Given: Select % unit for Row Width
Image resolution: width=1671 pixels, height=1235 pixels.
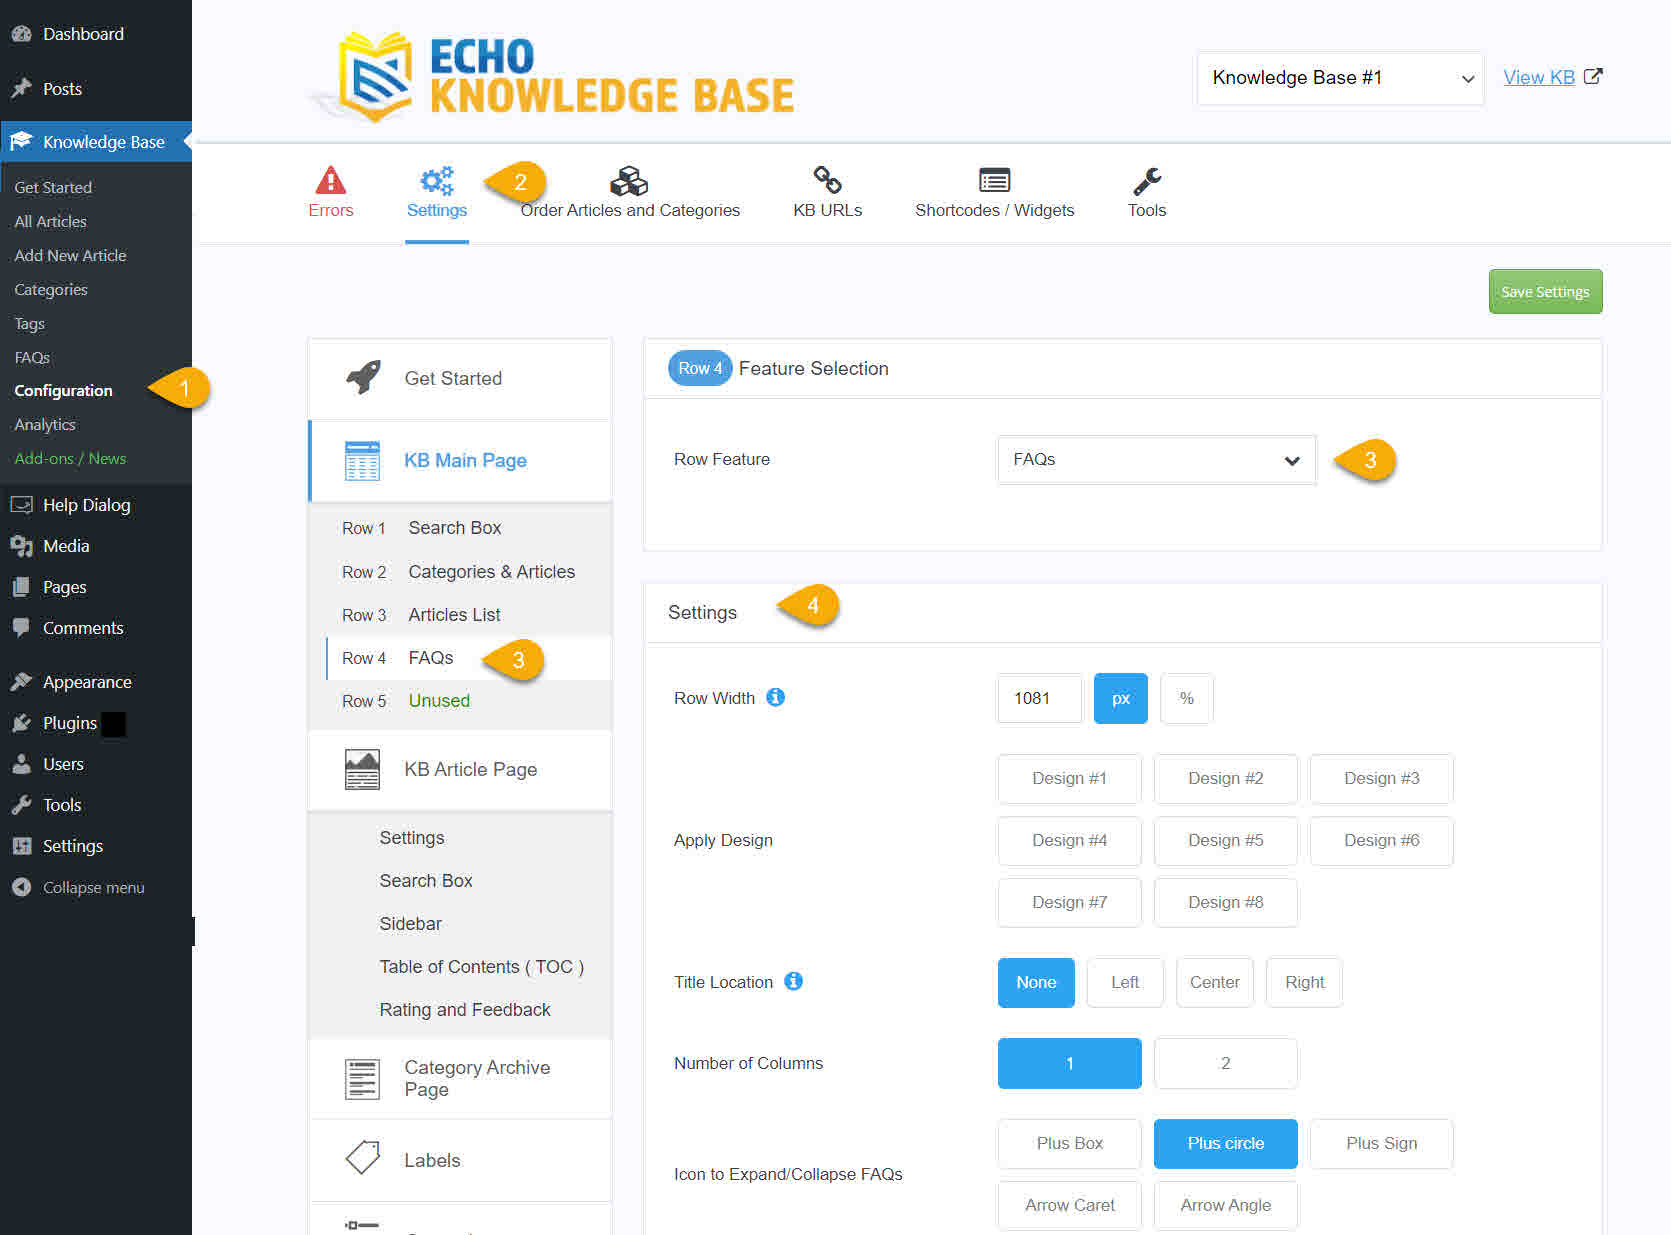Looking at the screenshot, I should (1186, 698).
